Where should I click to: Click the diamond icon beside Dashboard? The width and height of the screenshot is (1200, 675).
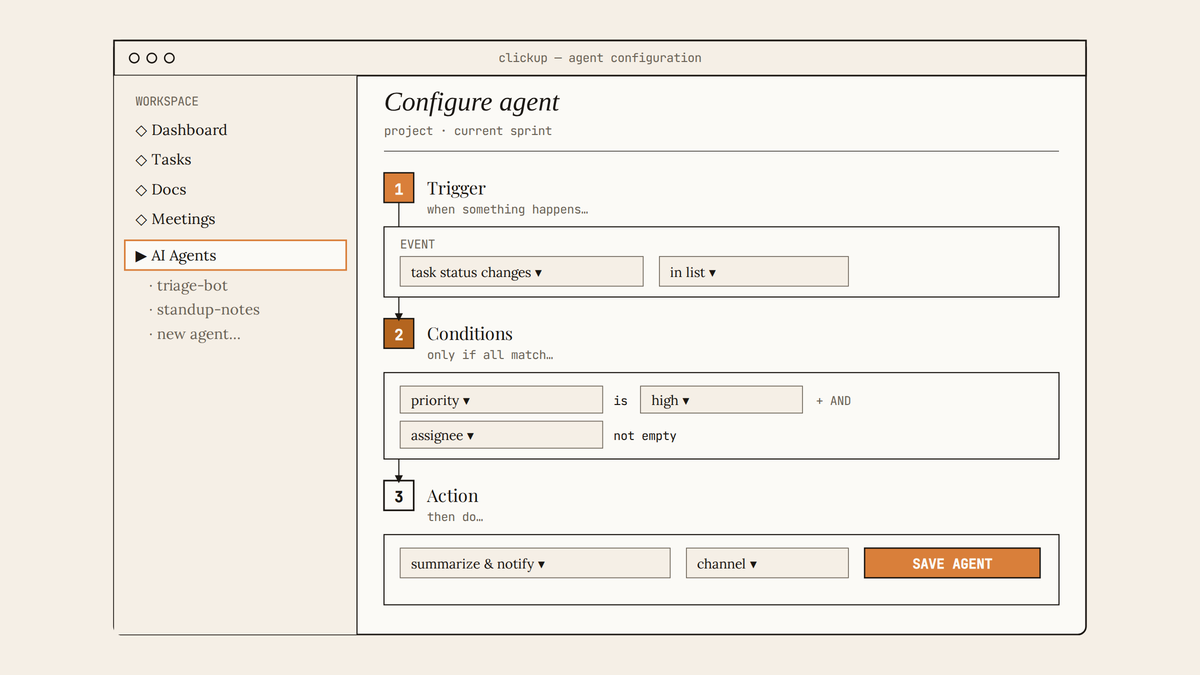click(x=141, y=131)
